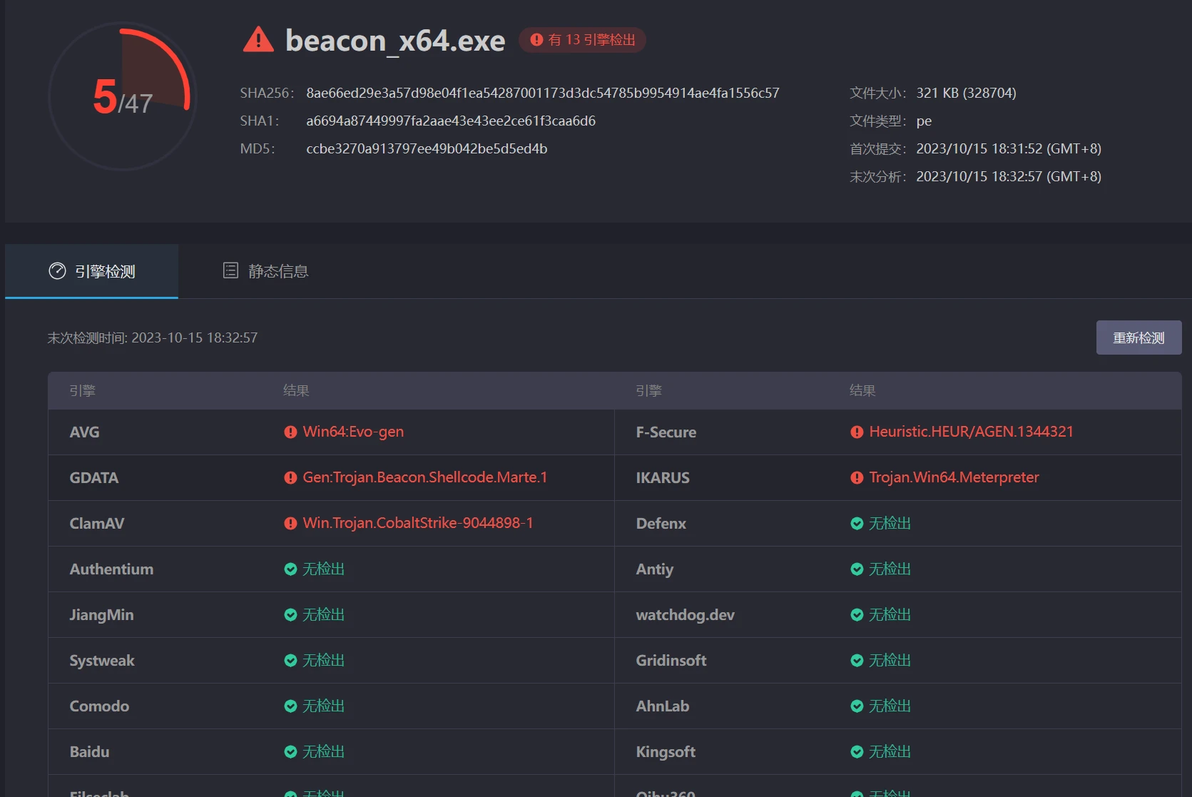The height and width of the screenshot is (797, 1192).
Task: Click the F-Secure red alert icon
Action: pyautogui.click(x=857, y=432)
